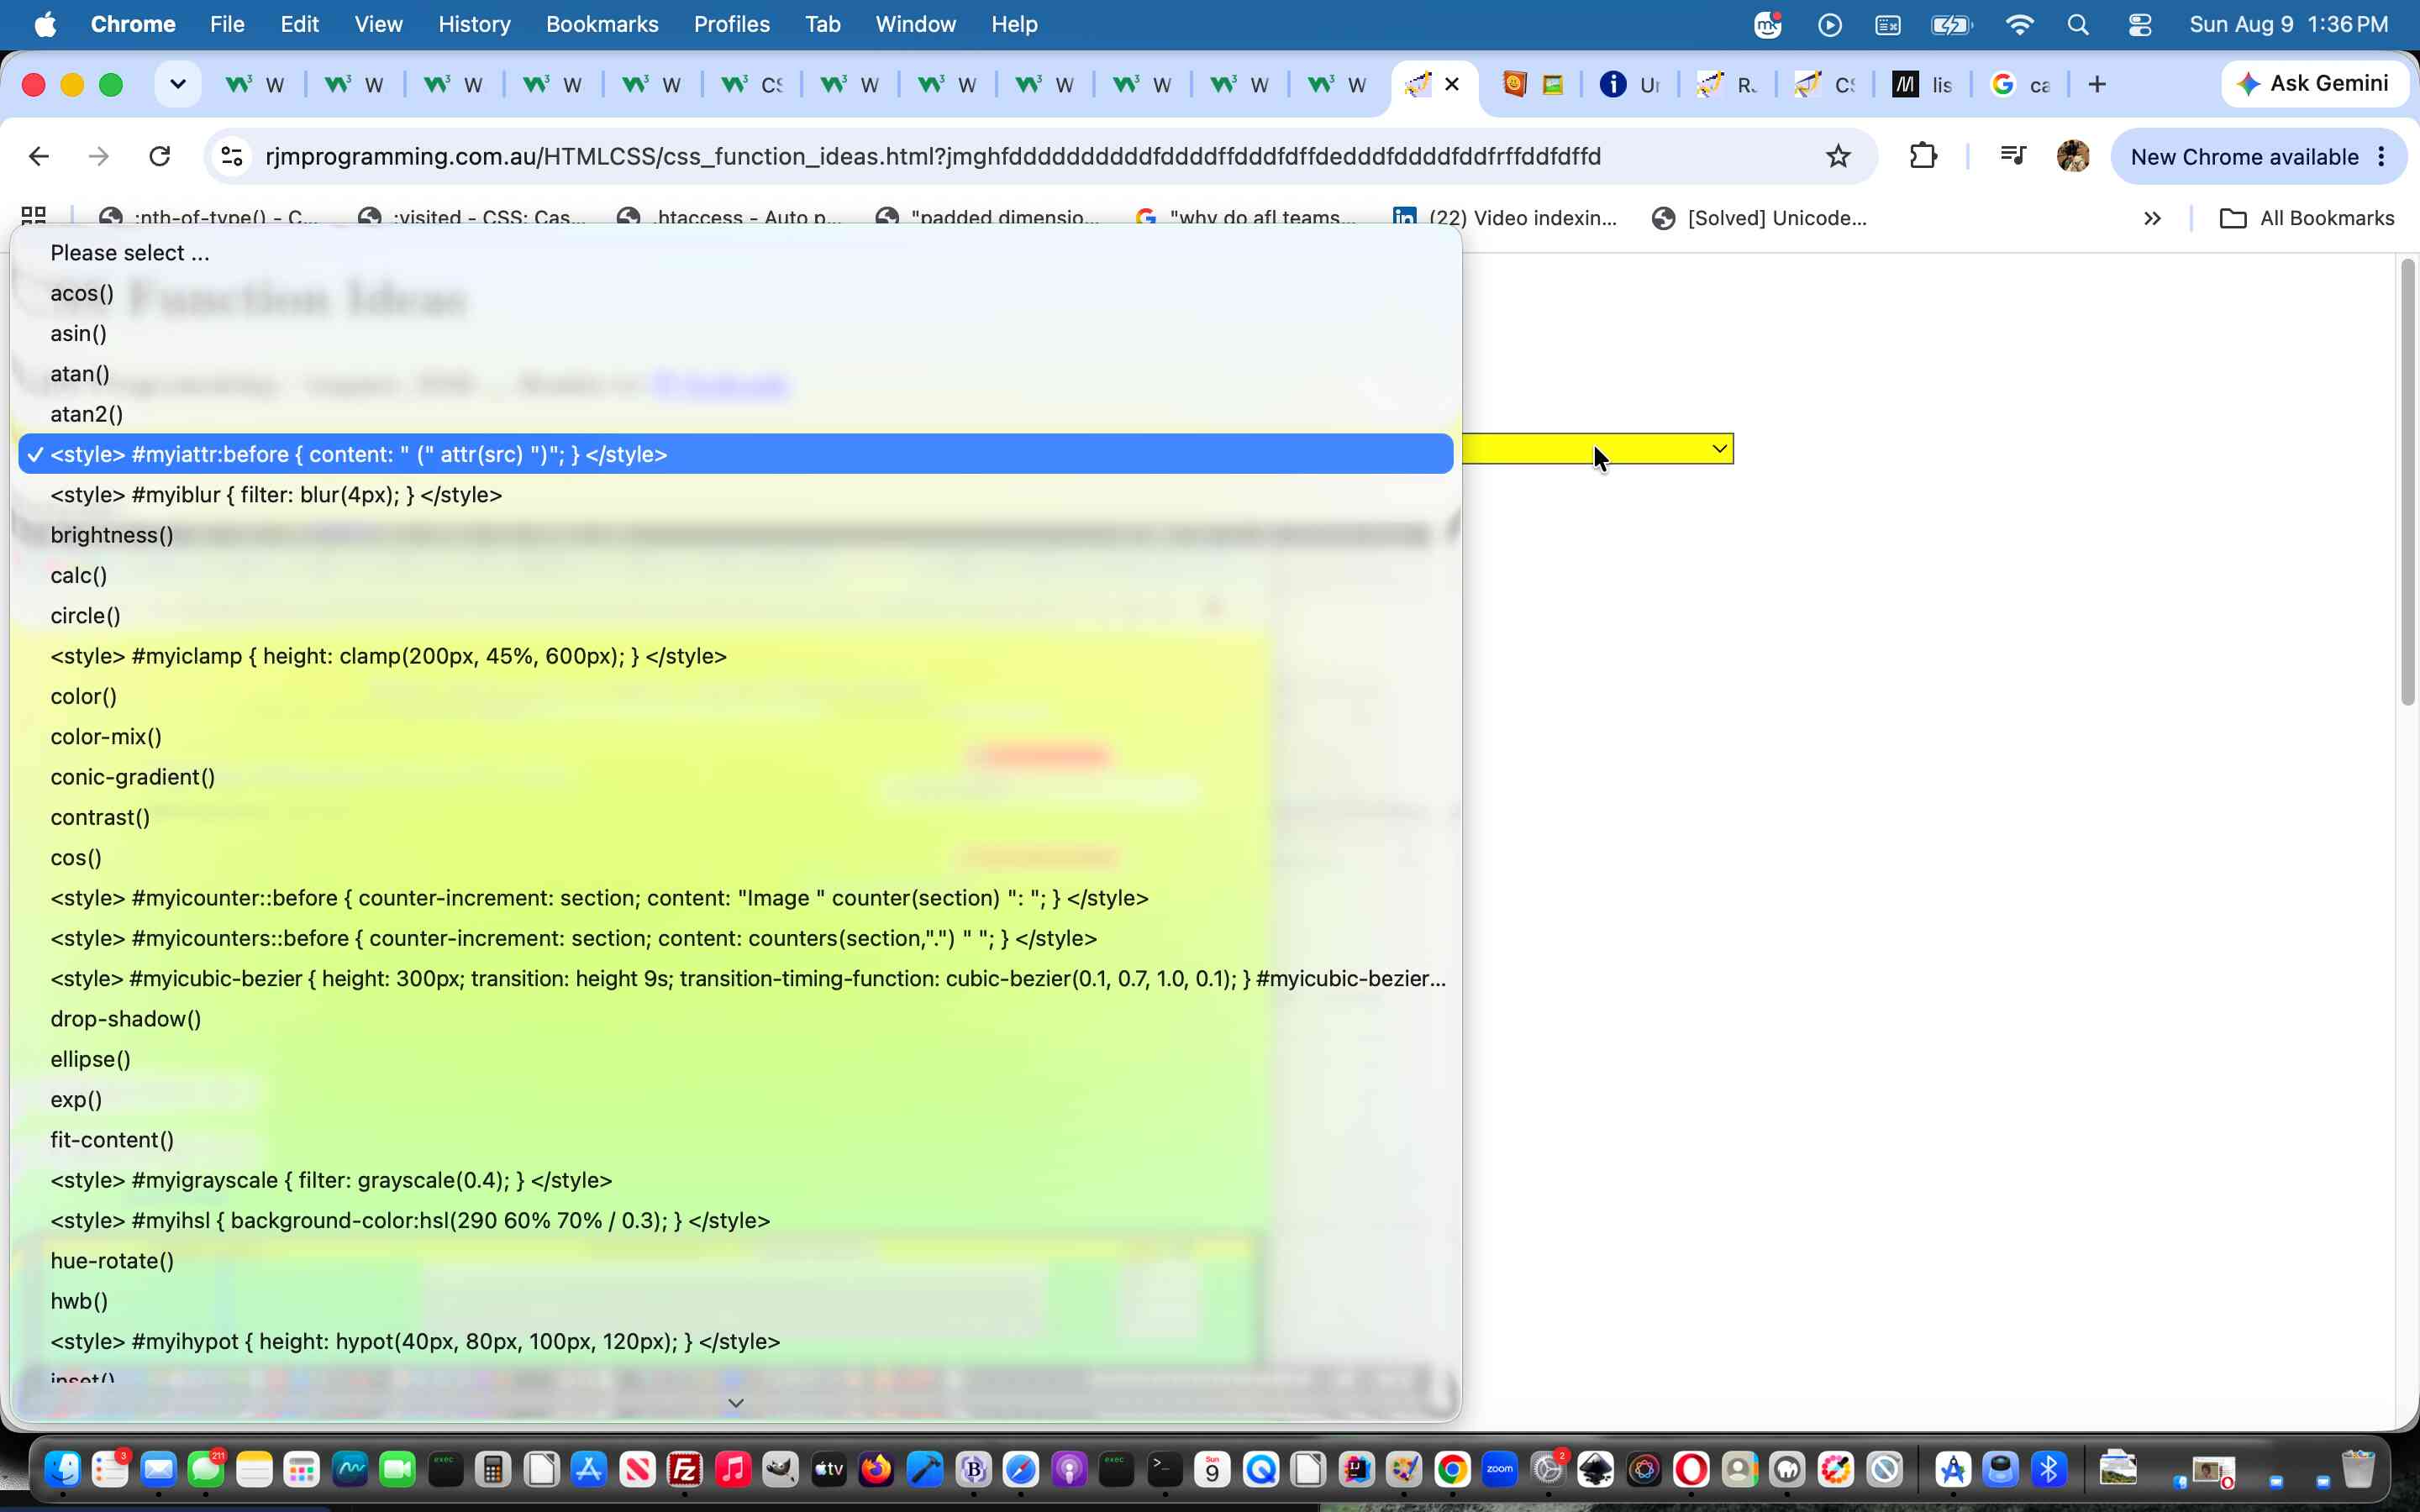Image resolution: width=2420 pixels, height=1512 pixels.
Task: Show more bookmarks with the chevron
Action: [x=2152, y=218]
